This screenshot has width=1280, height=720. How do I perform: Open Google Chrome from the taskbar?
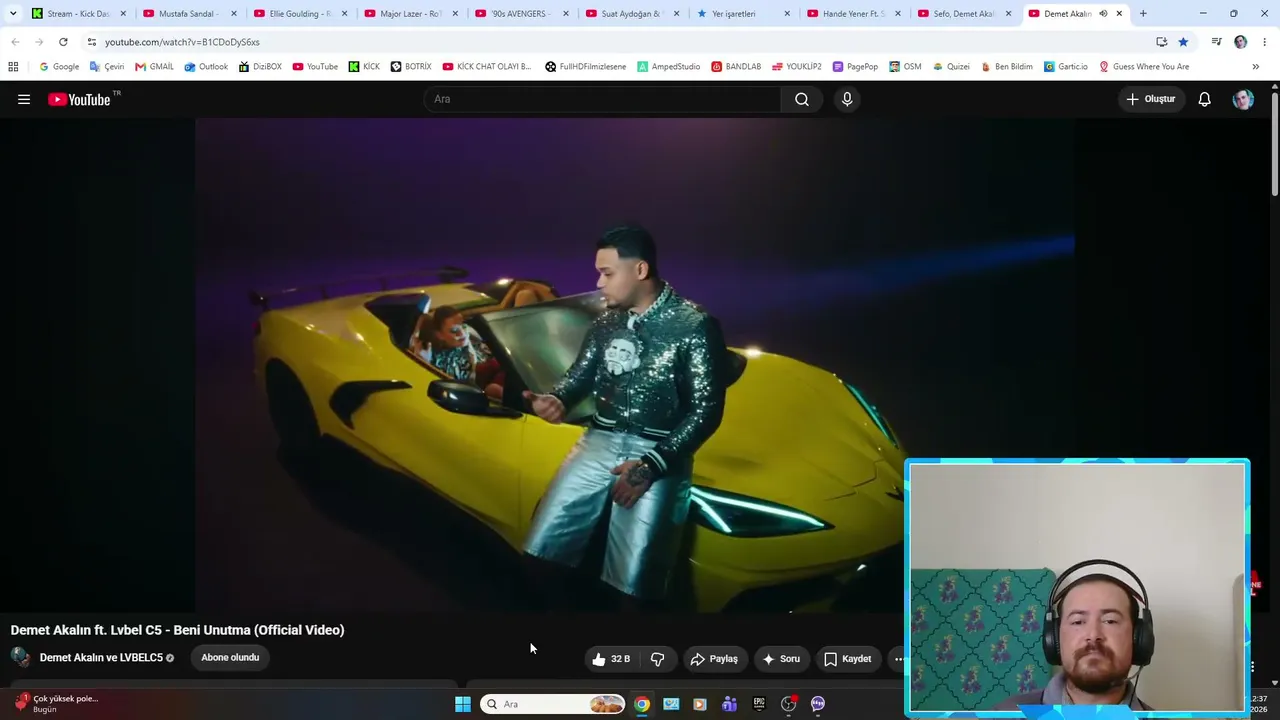tap(642, 704)
